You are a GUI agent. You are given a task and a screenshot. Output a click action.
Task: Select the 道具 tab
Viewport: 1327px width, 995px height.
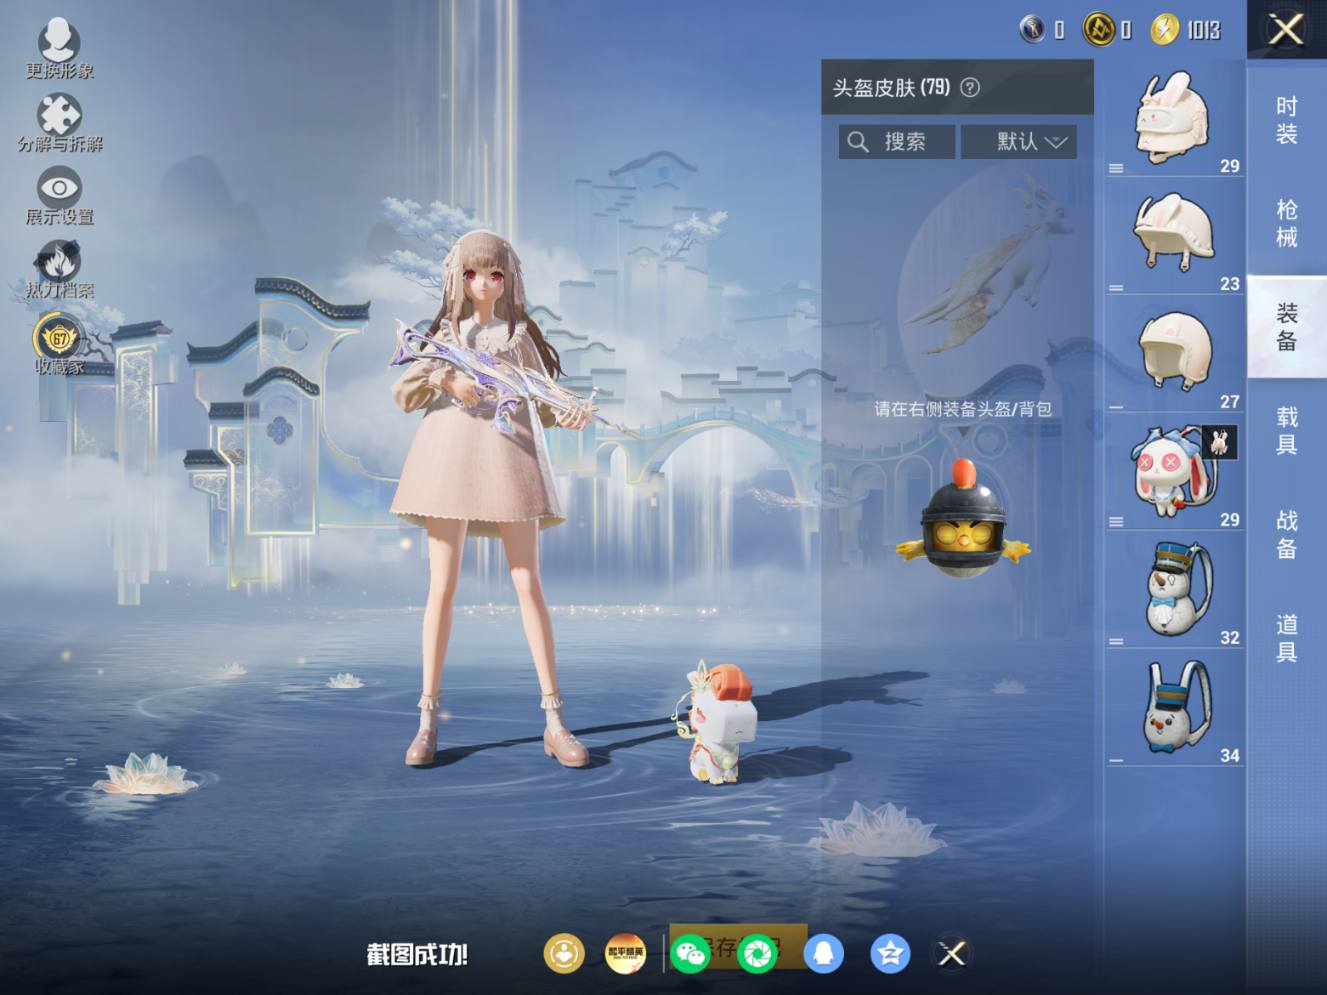tap(1286, 638)
